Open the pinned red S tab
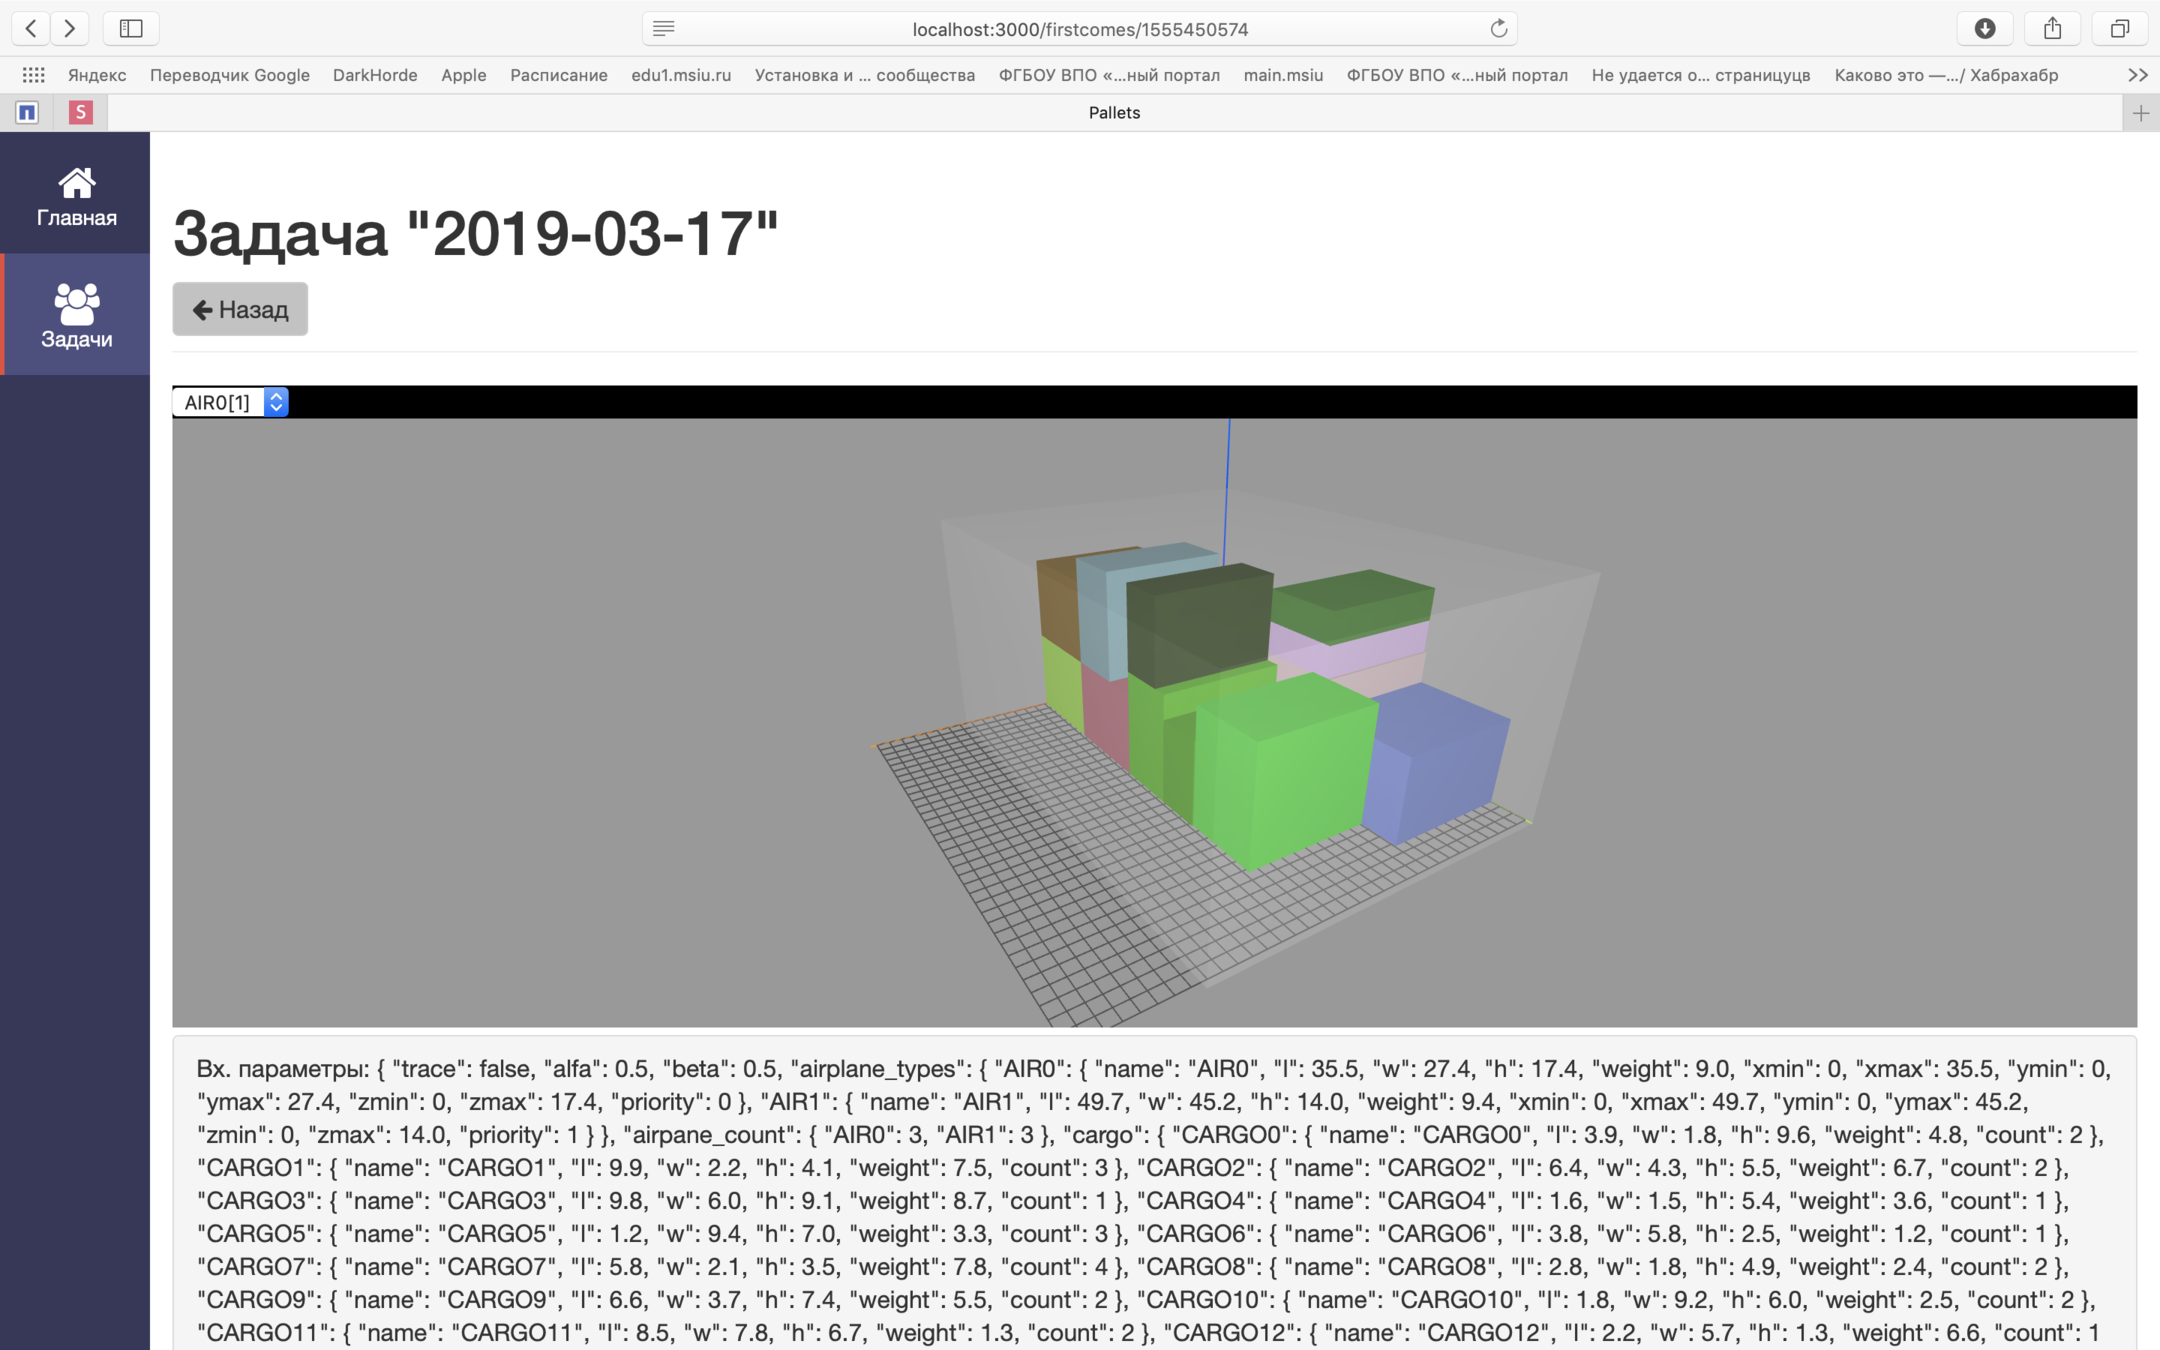2160x1350 pixels. [x=80, y=112]
